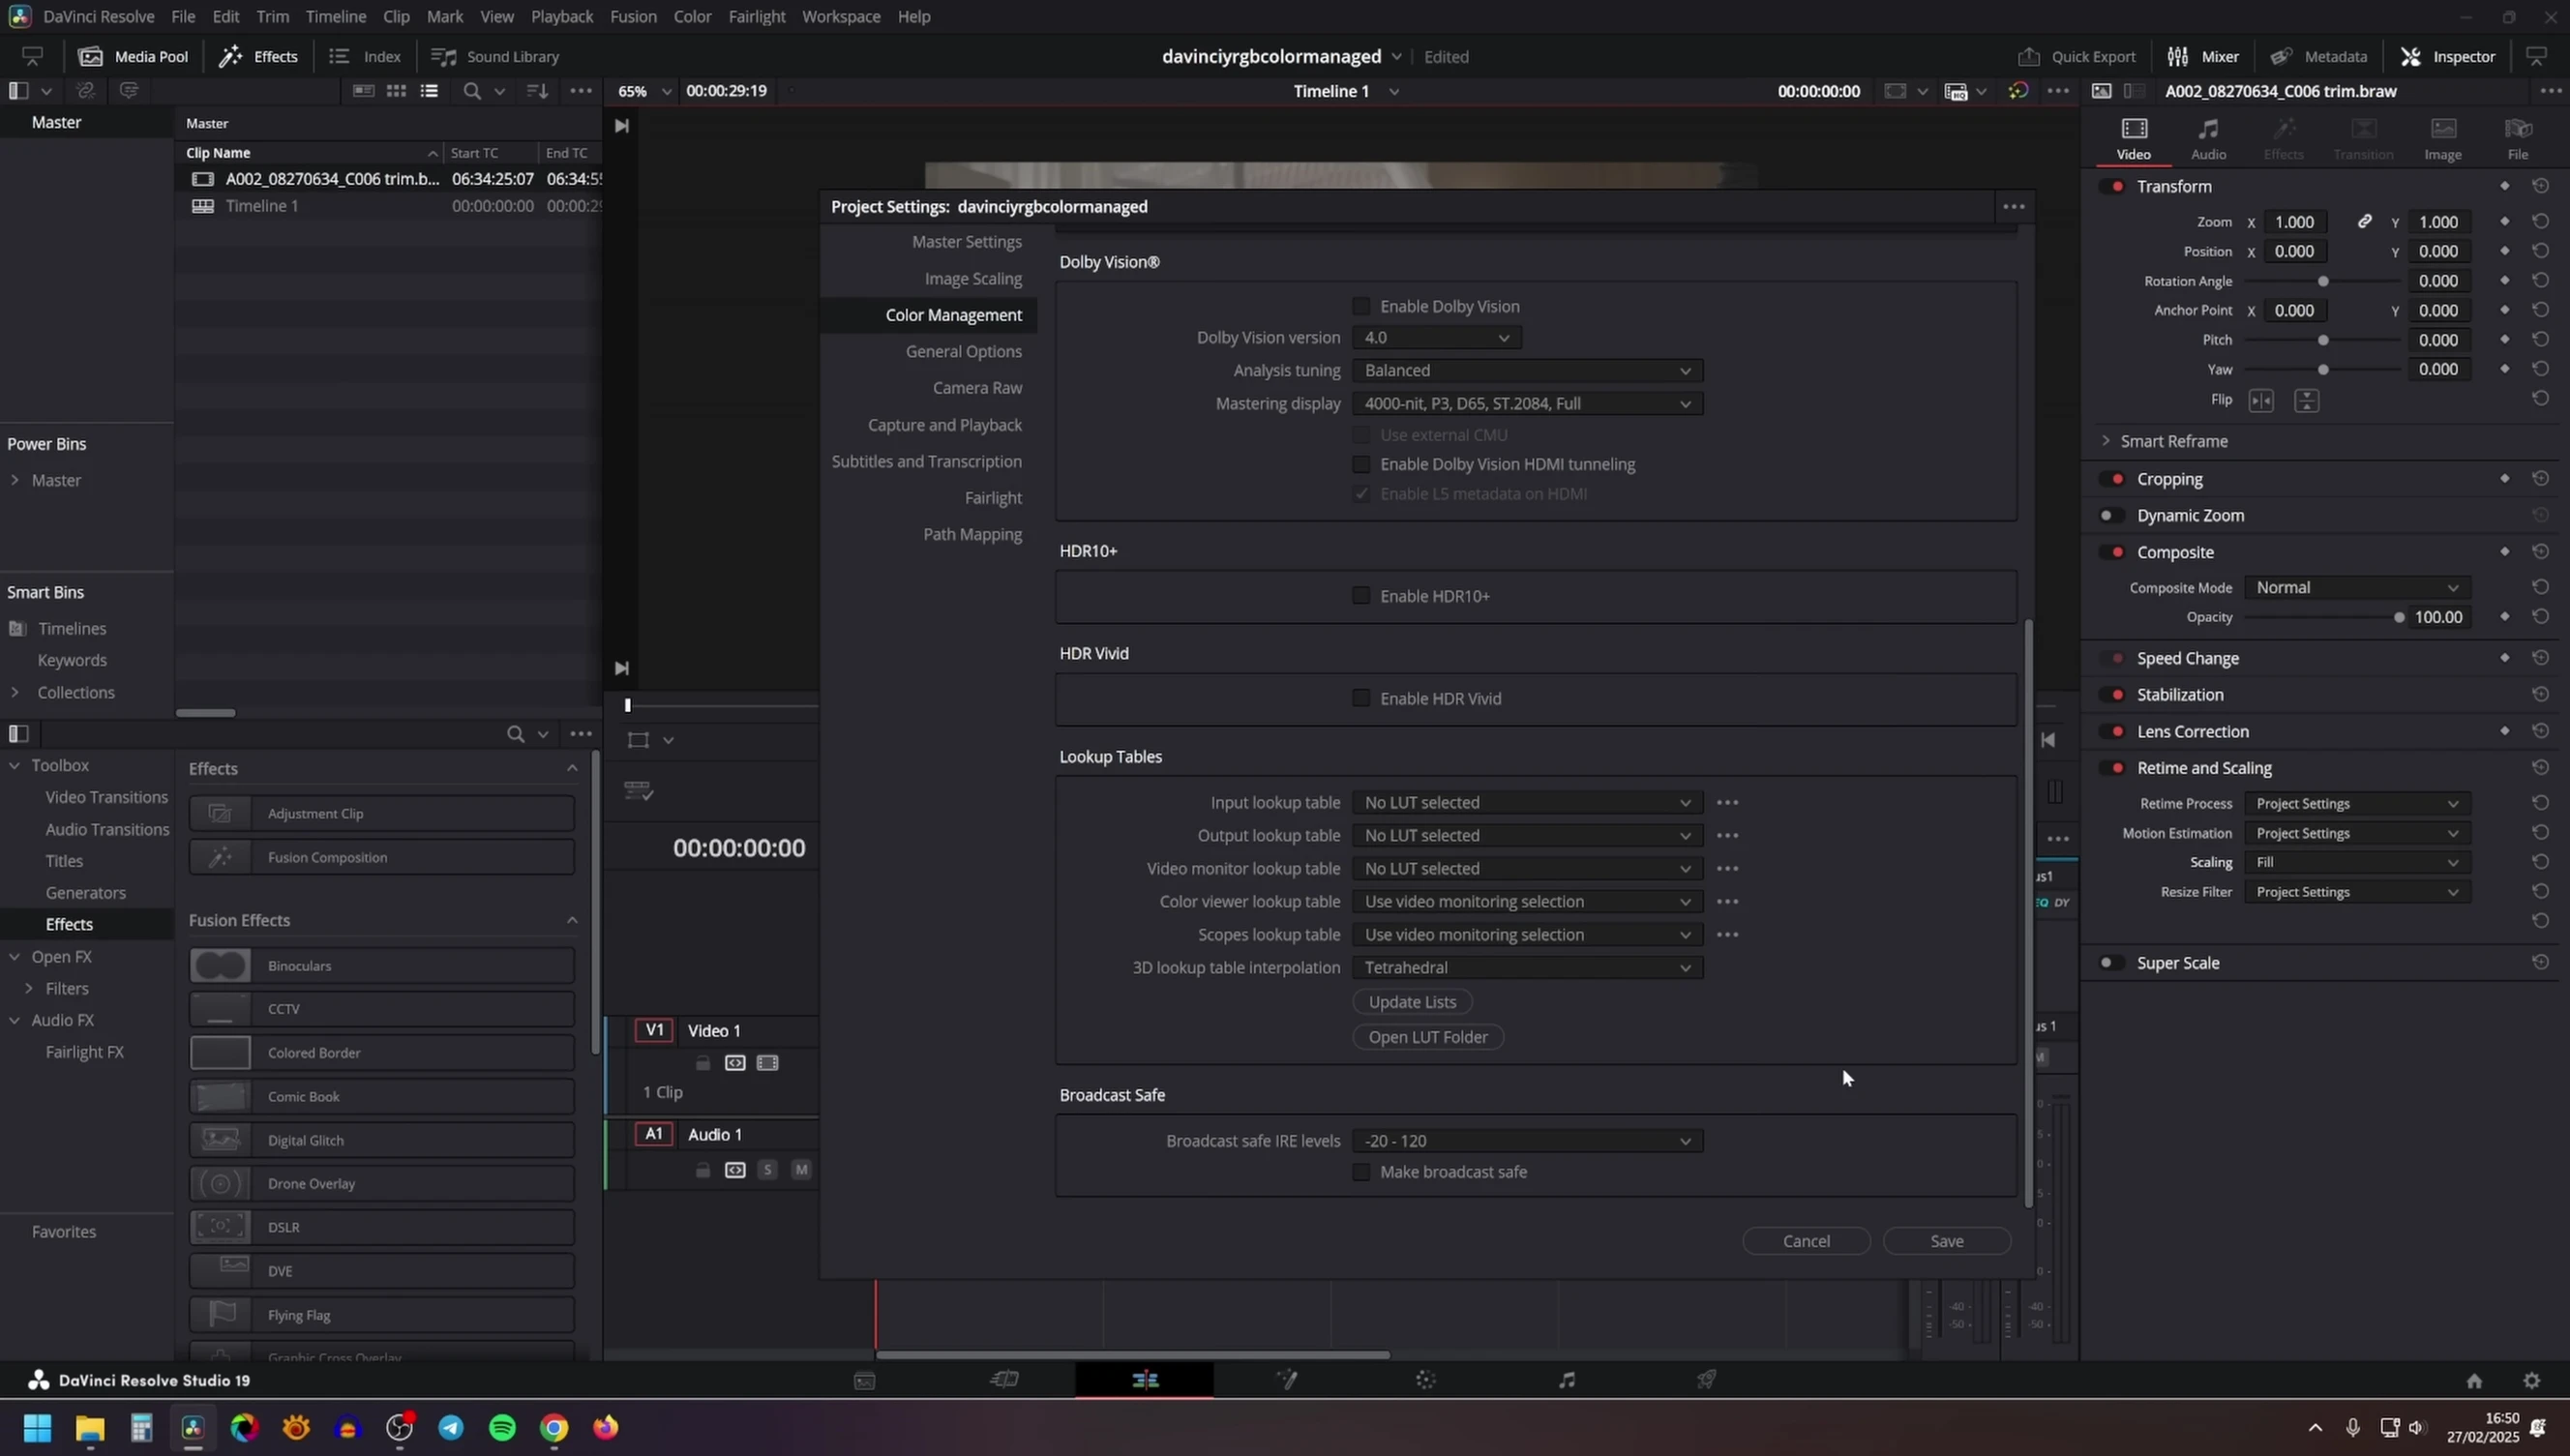This screenshot has width=2570, height=1456.
Task: Switch to the Cut page icon
Action: 1004,1380
